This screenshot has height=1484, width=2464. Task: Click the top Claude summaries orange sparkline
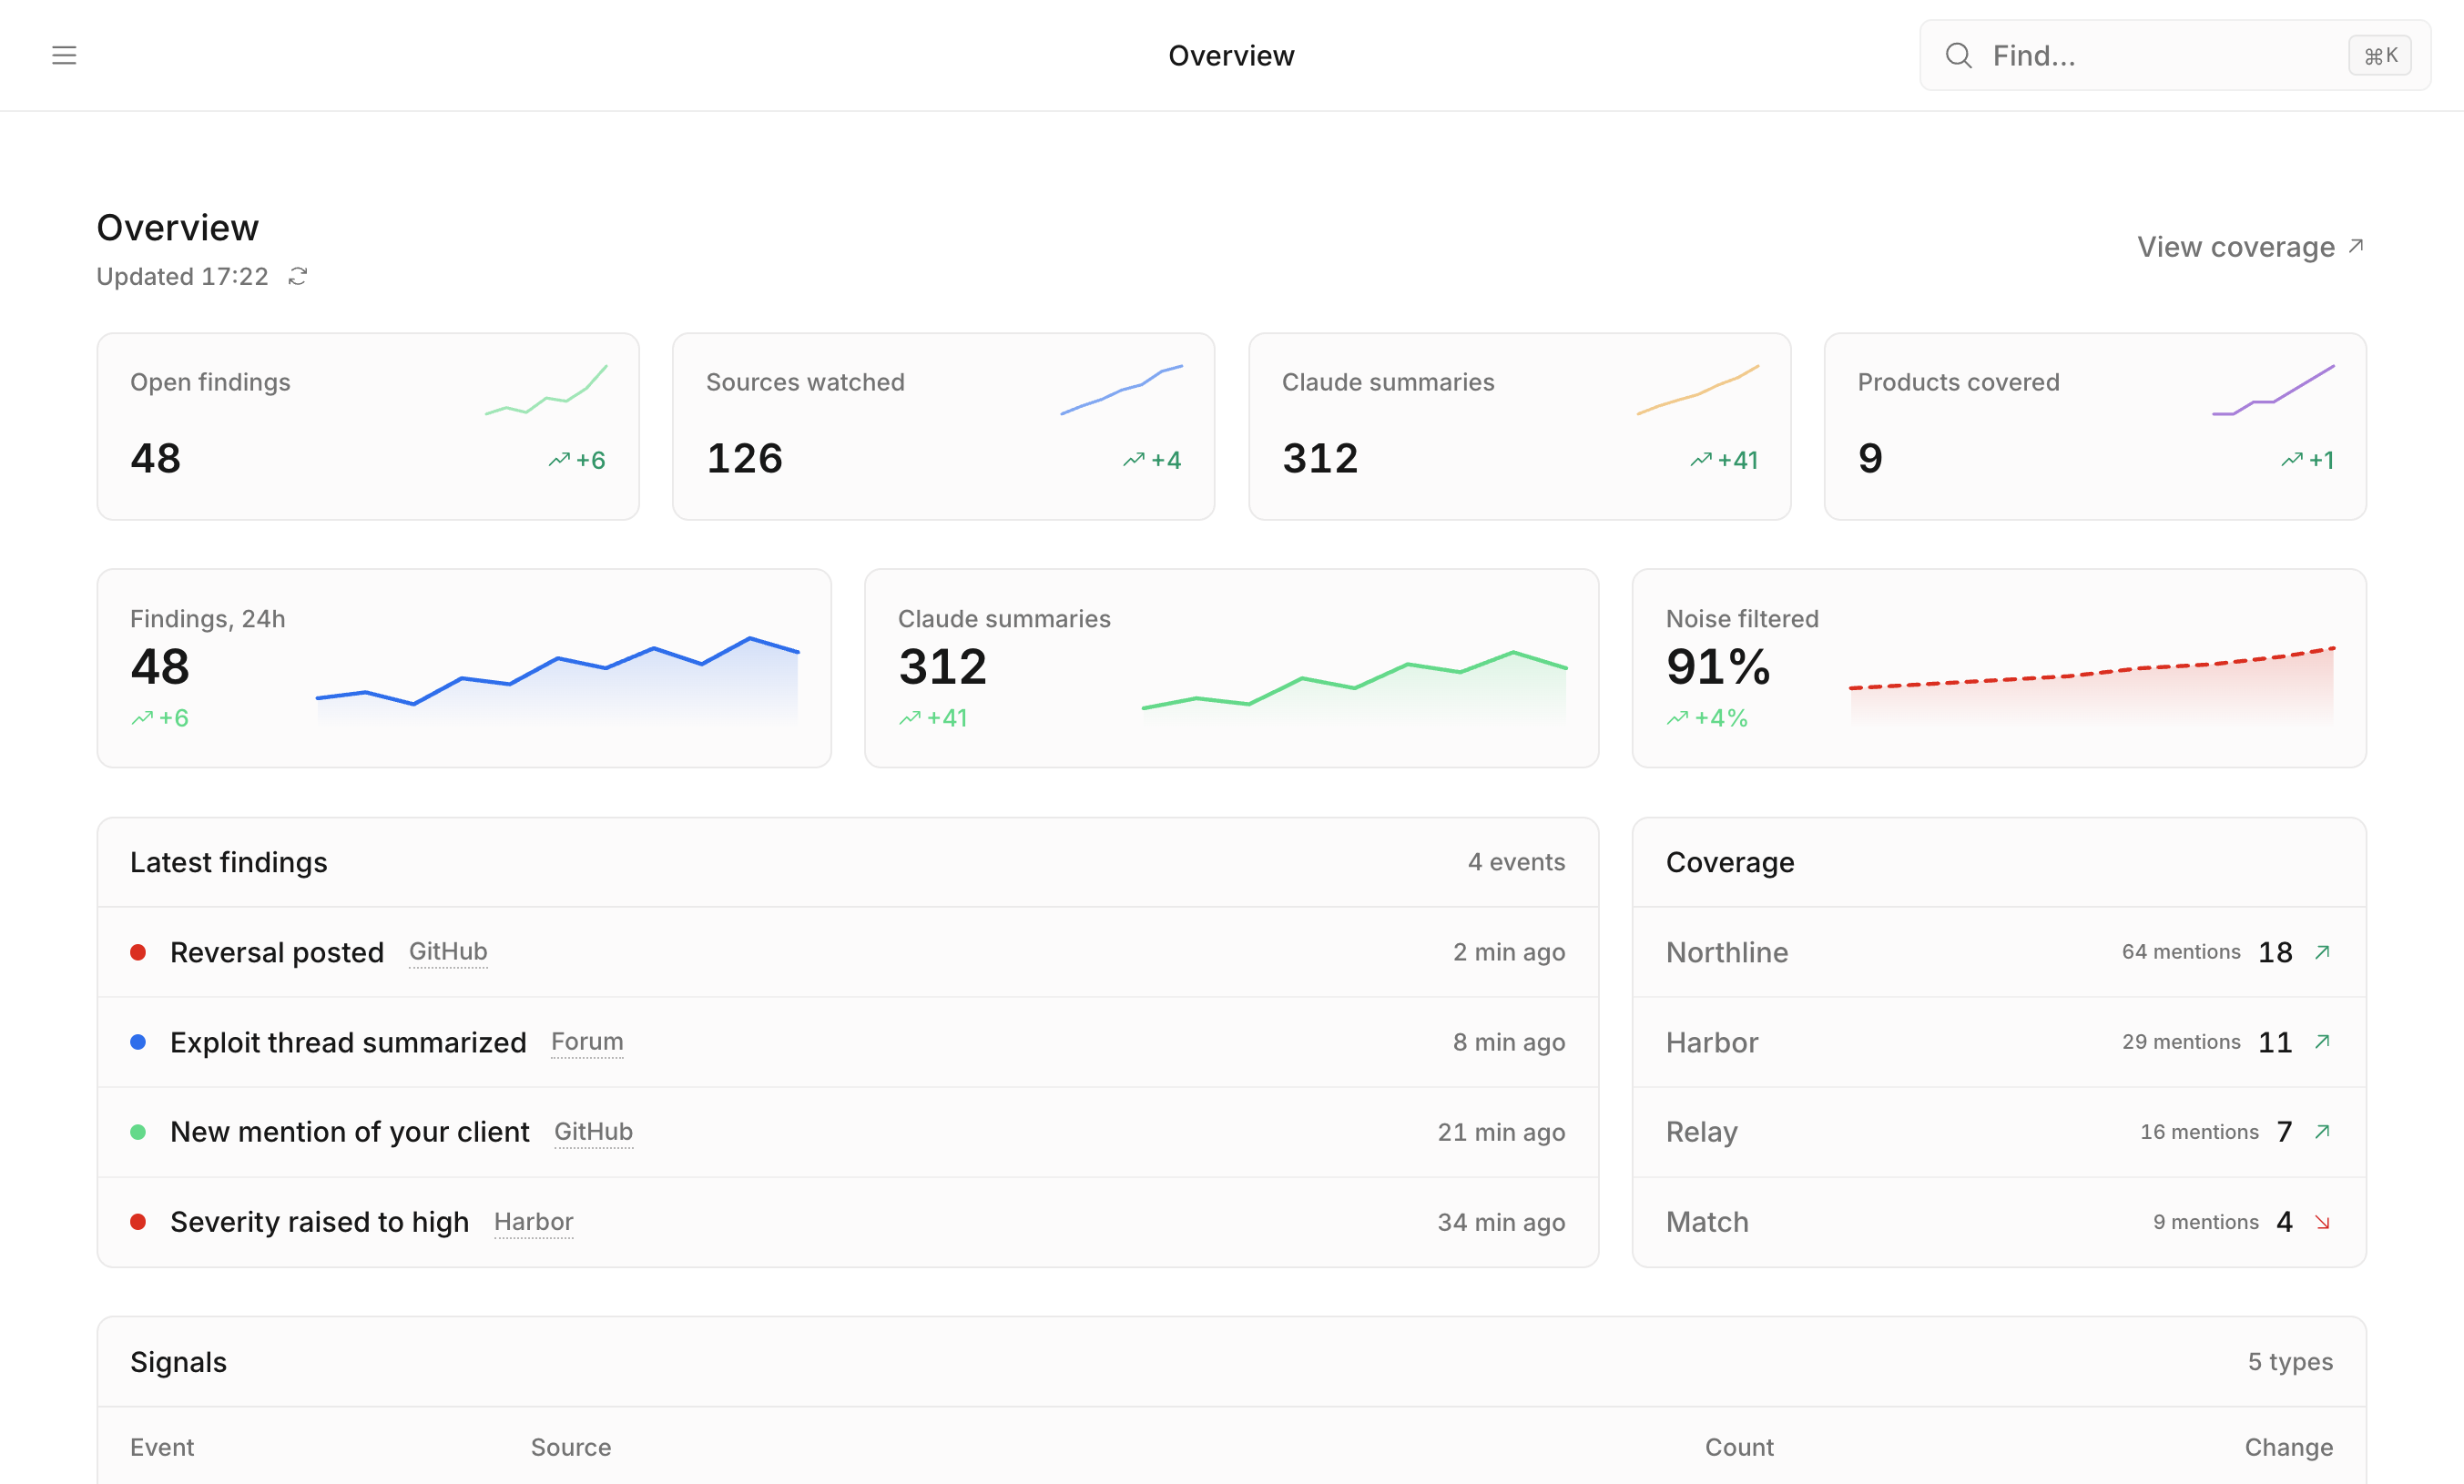[1697, 390]
